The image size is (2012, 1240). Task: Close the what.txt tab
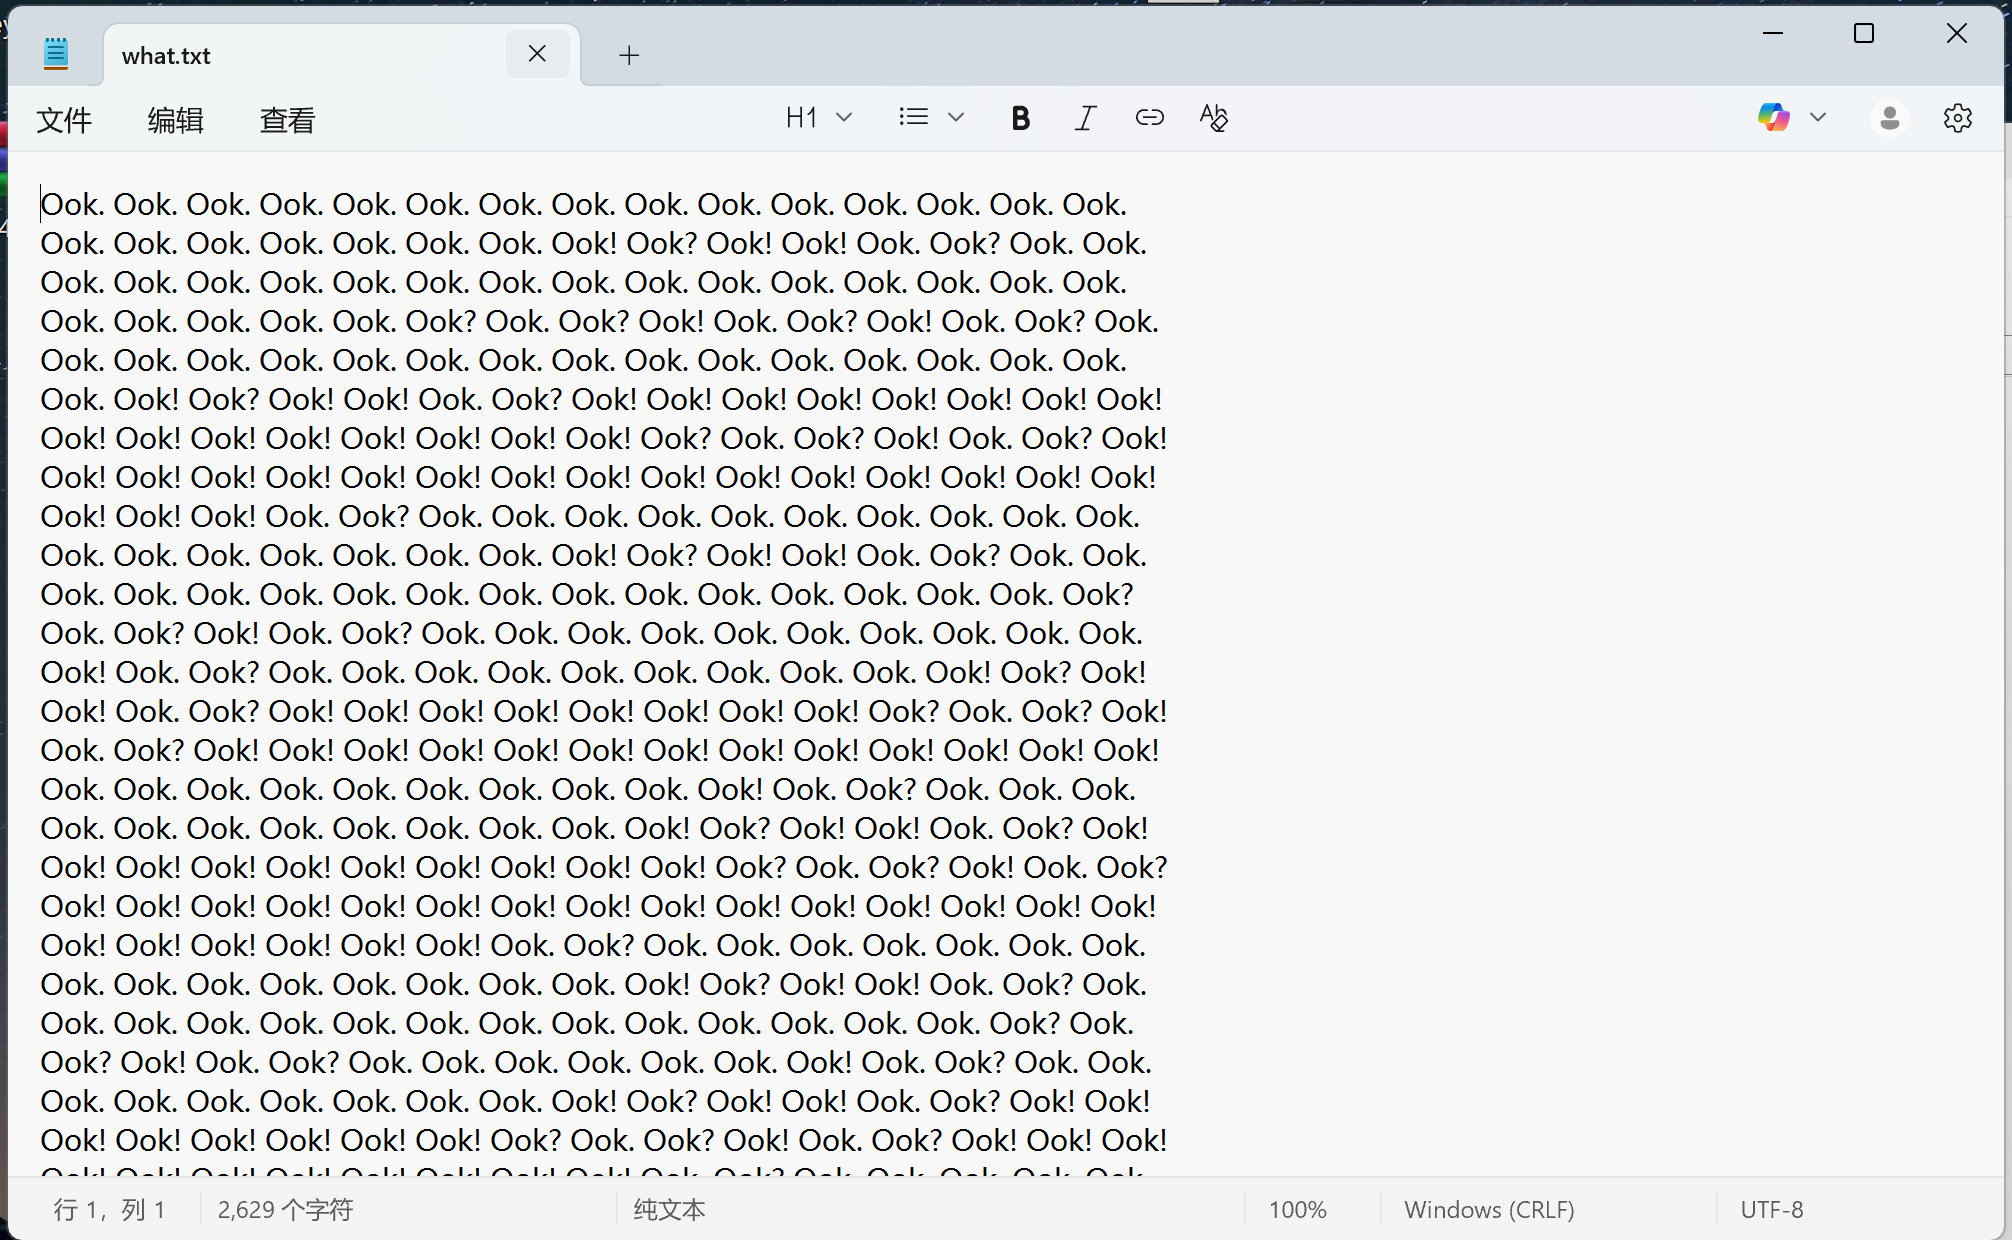tap(537, 54)
